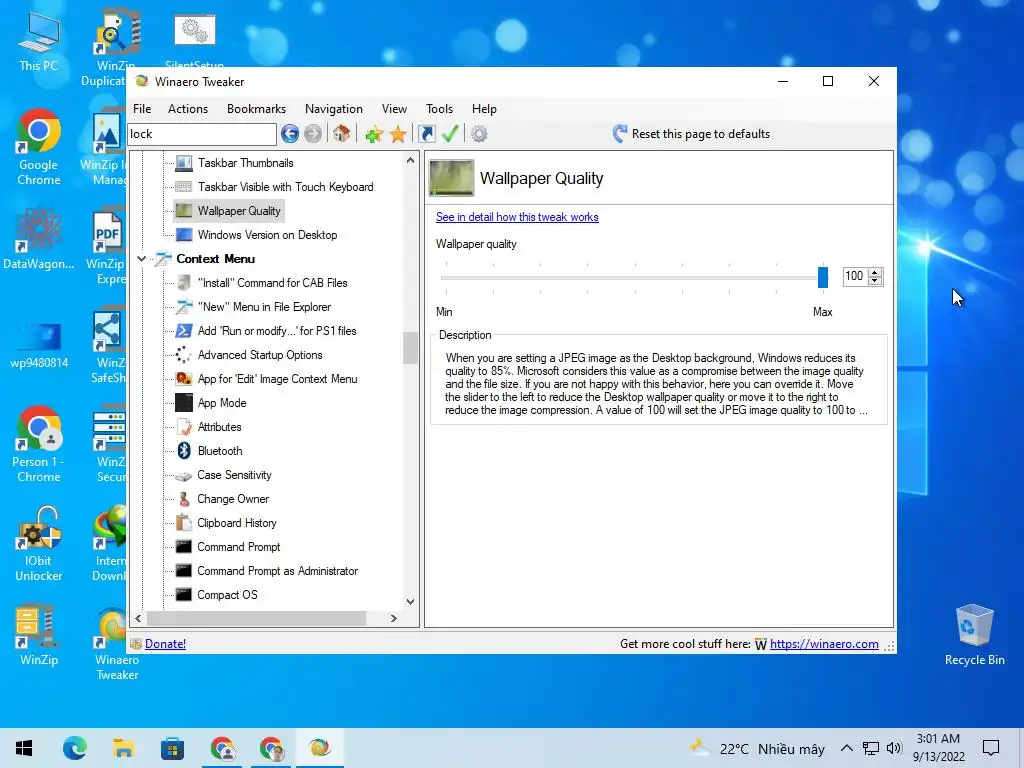1024x768 pixels.
Task: Open the Windows Start button
Action: point(24,748)
